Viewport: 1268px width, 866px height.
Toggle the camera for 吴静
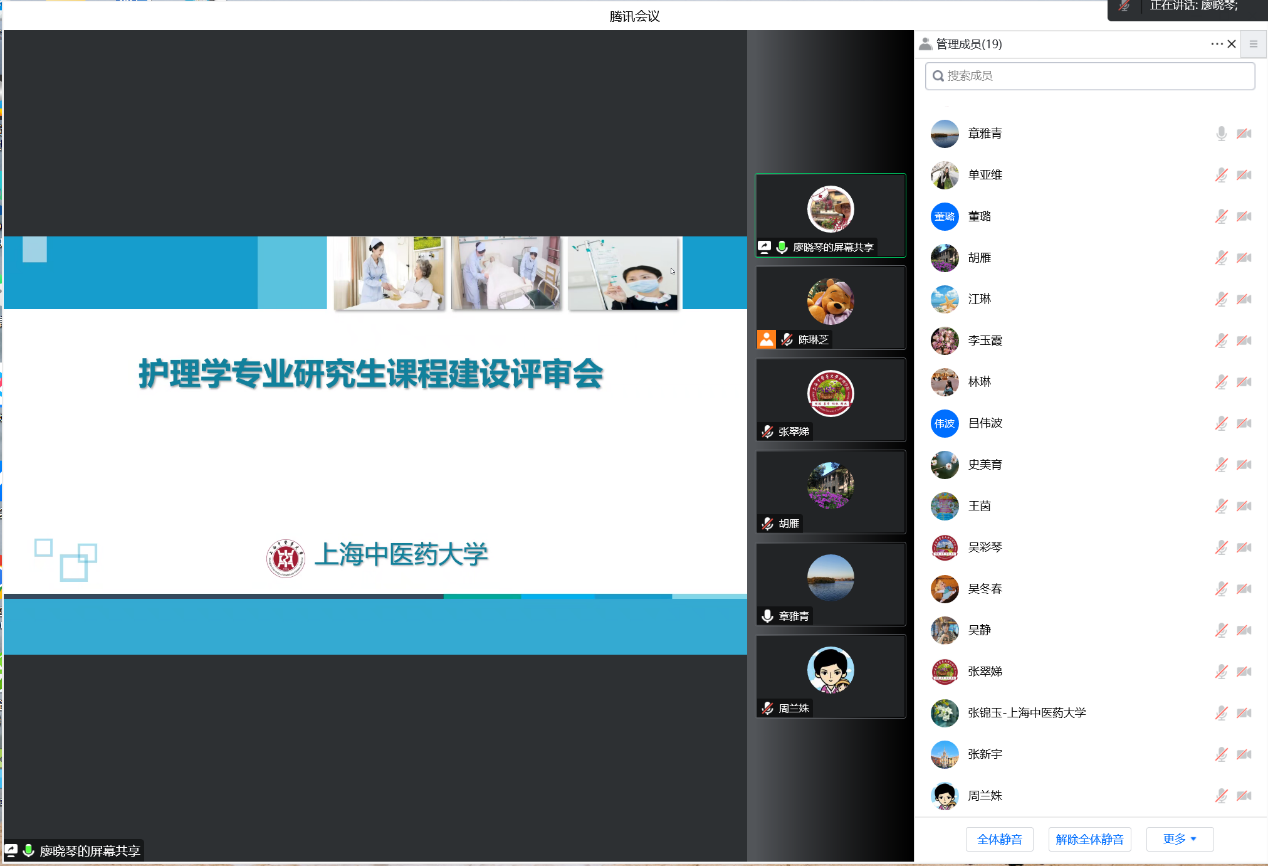coord(1244,630)
